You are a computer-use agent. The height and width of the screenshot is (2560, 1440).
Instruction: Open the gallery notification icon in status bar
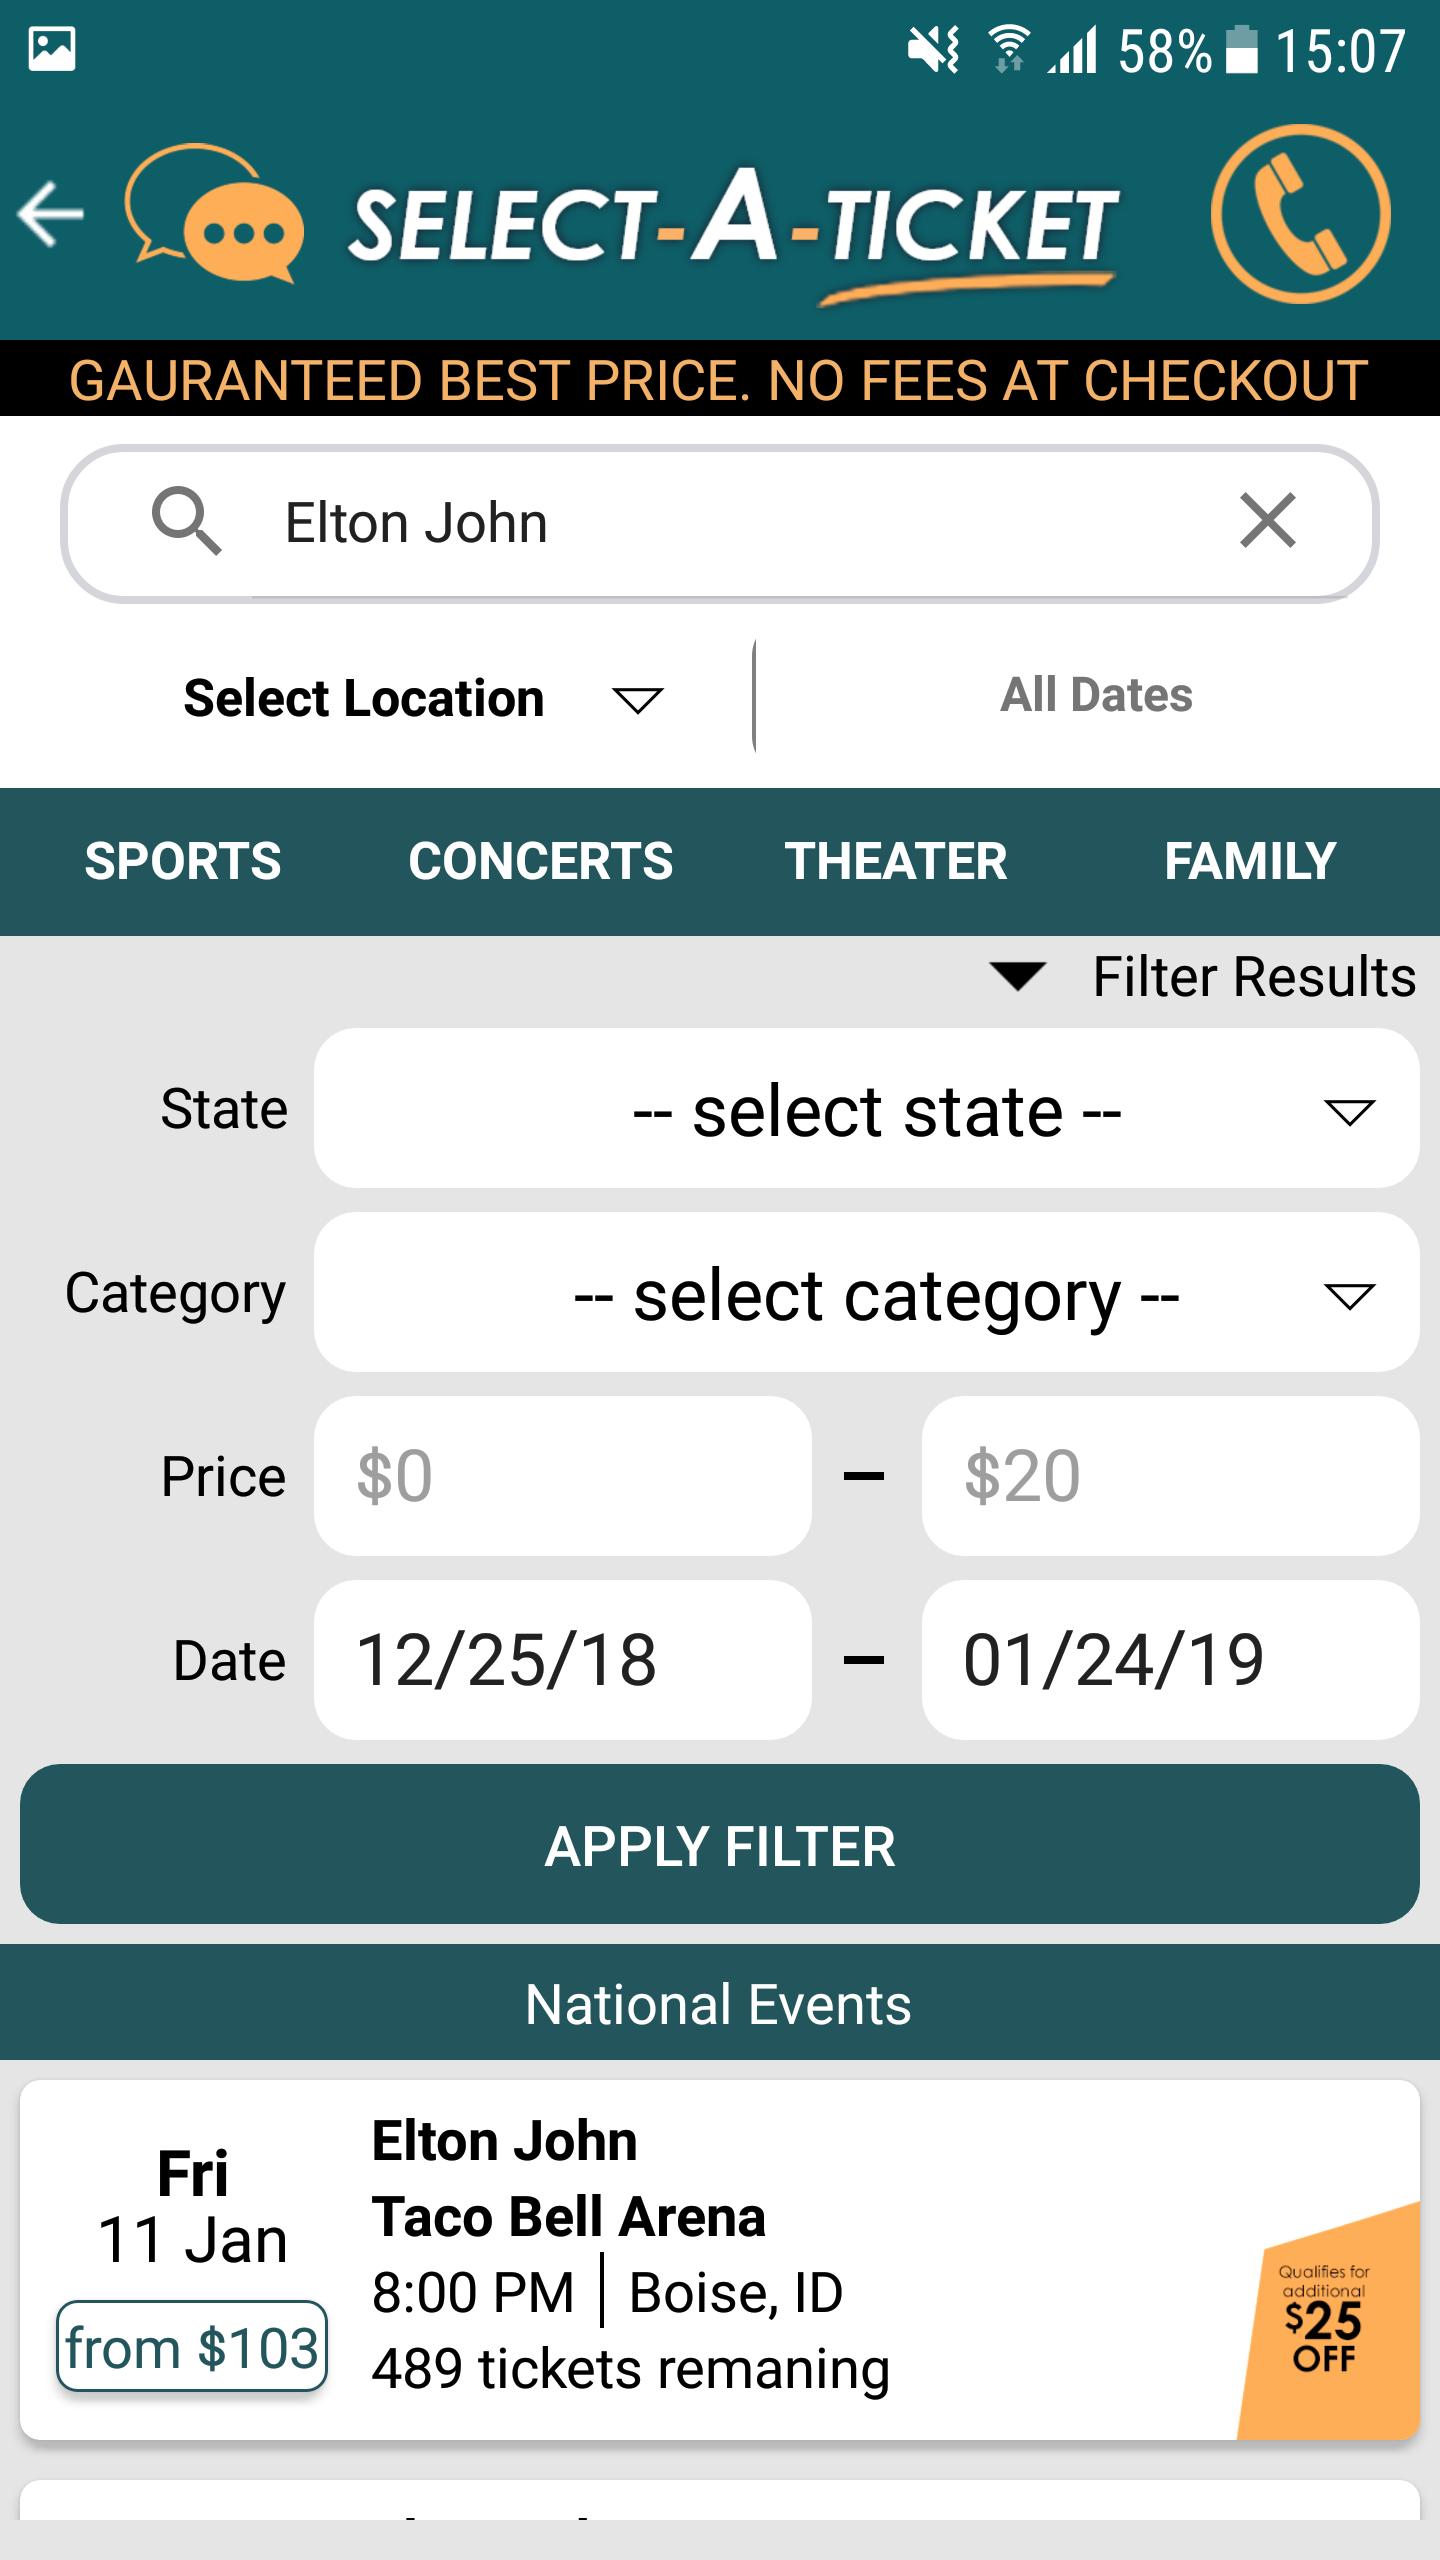[52, 50]
